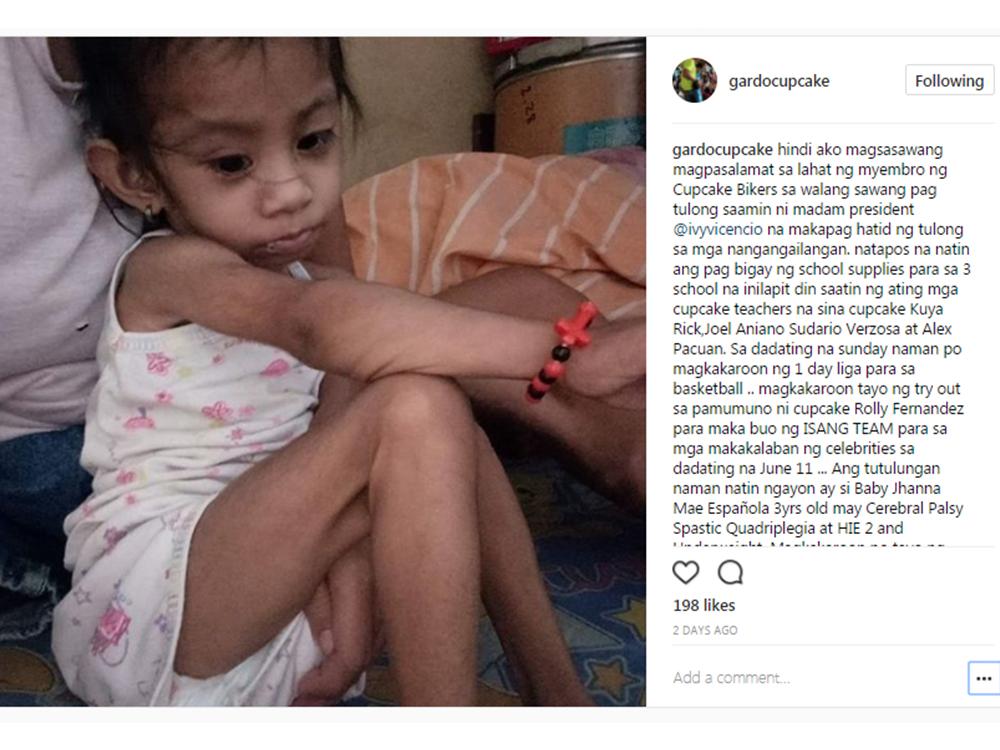This screenshot has width=1000, height=750.
Task: Open the three-dots more options menu
Action: pos(983,678)
